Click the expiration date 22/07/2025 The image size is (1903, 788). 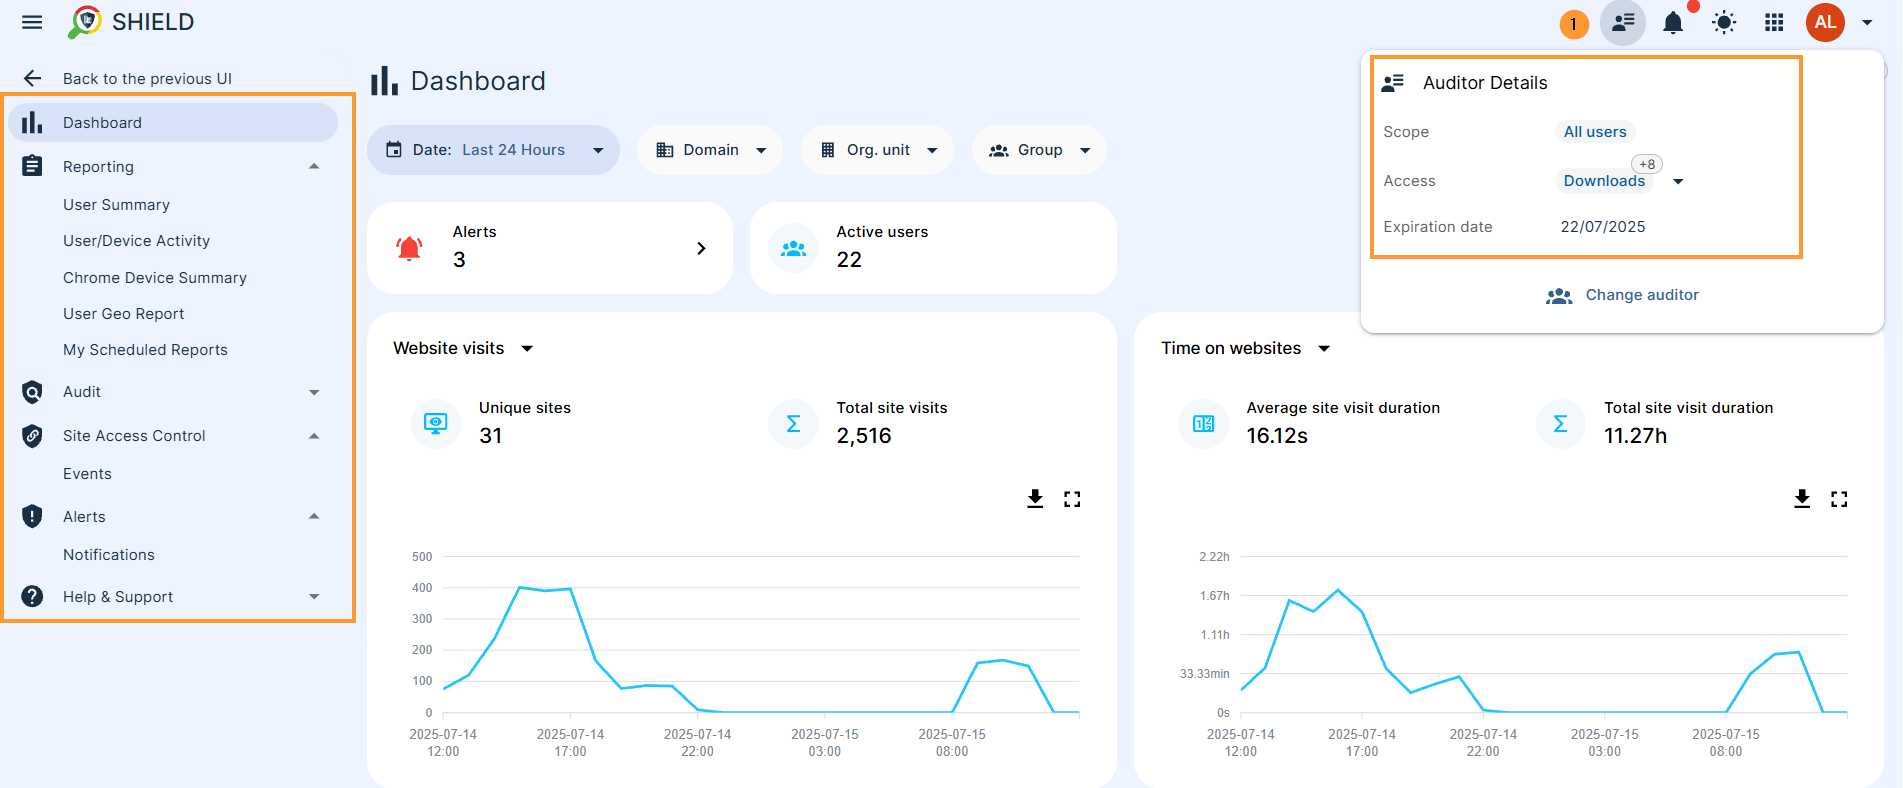[1602, 227]
